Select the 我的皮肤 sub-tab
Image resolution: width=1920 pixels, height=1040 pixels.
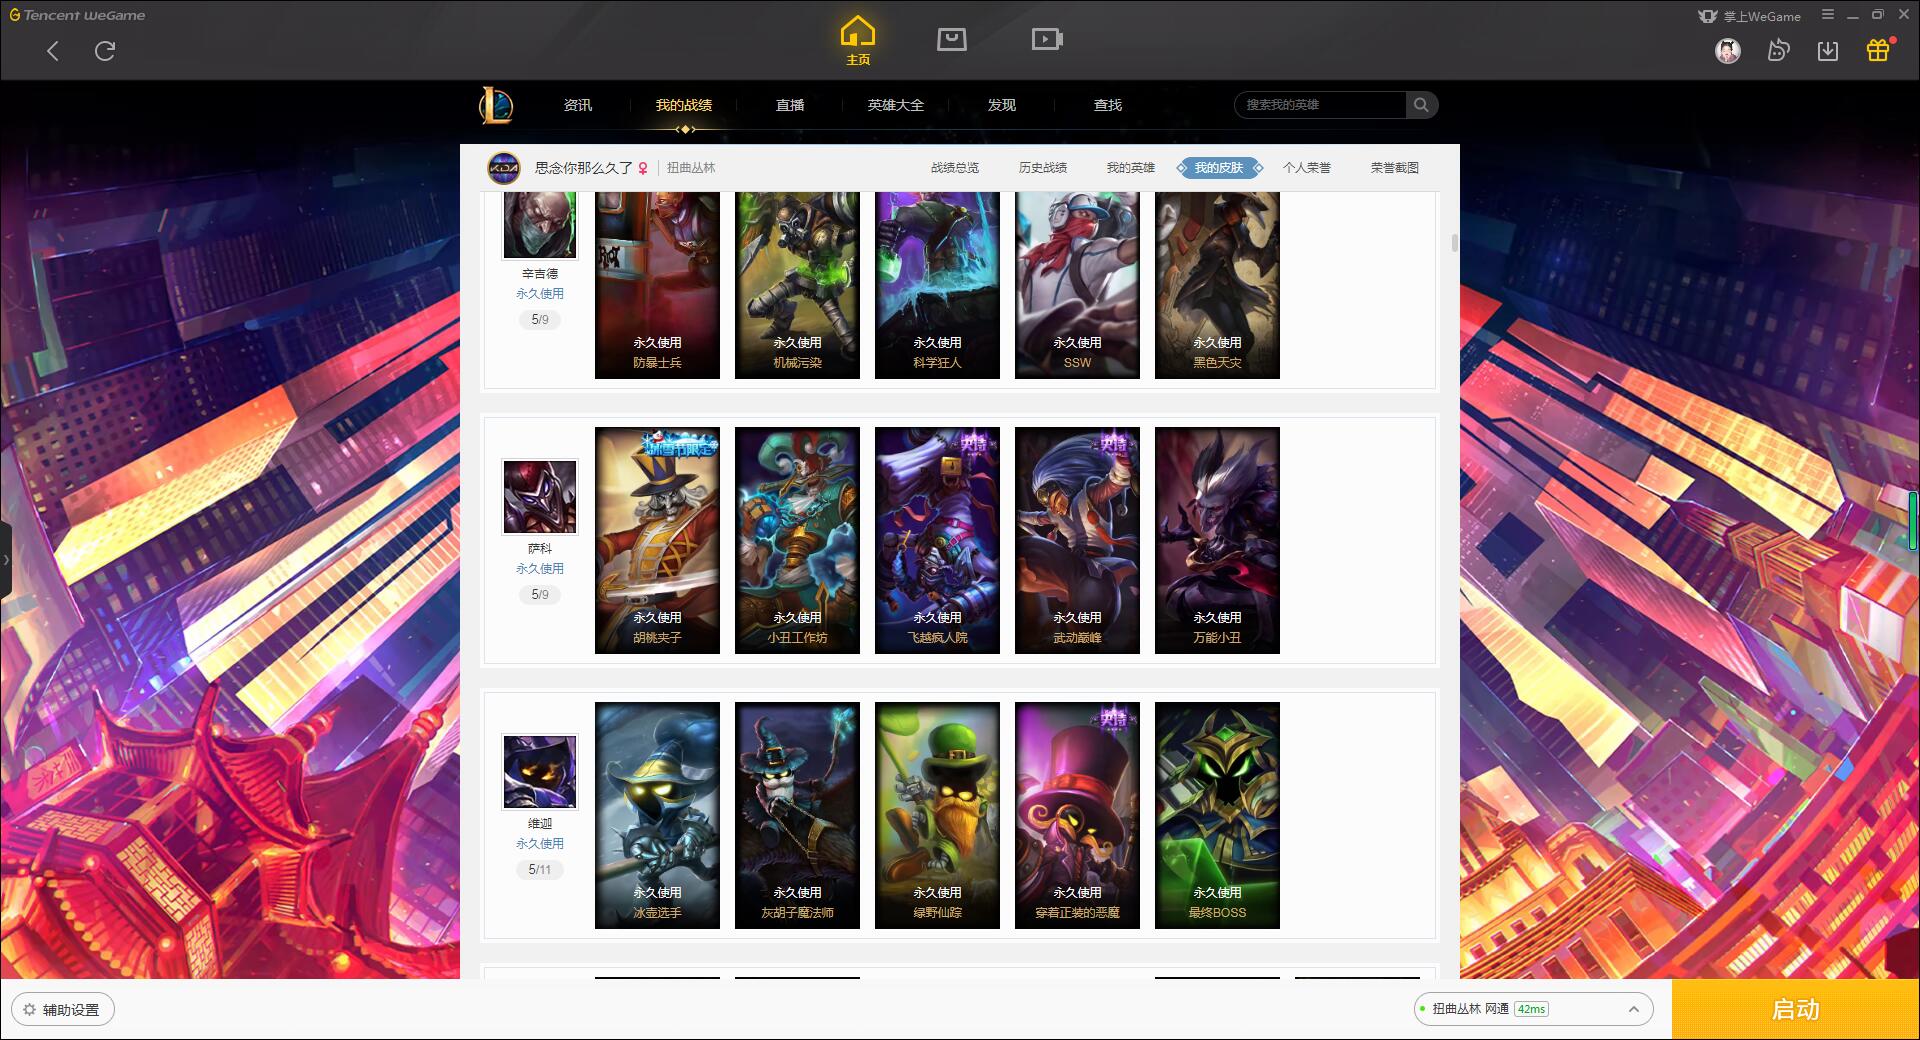point(1219,168)
